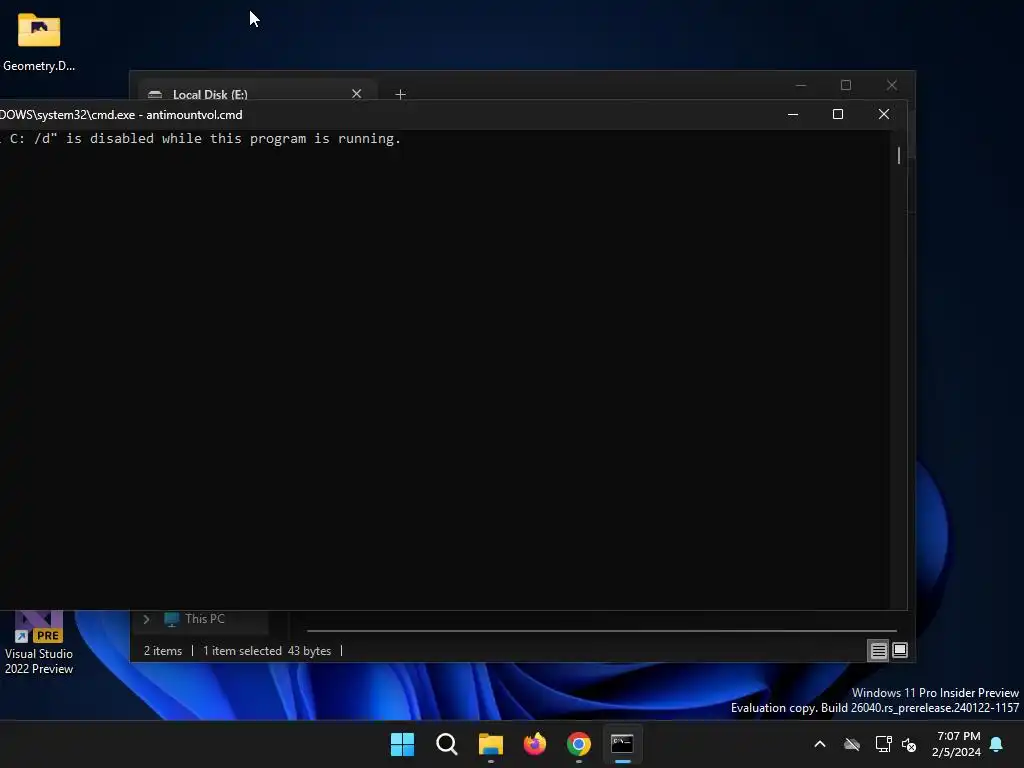Add a new tab in File Explorer

(x=400, y=94)
